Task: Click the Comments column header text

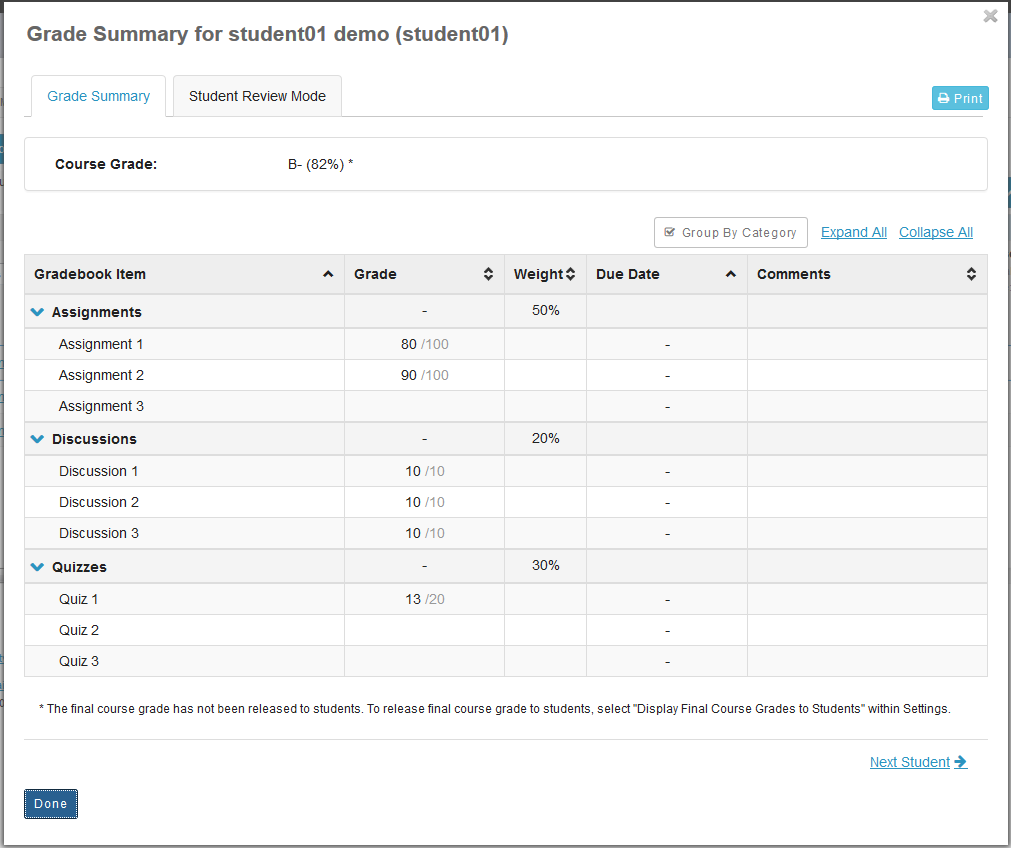Action: (x=794, y=274)
